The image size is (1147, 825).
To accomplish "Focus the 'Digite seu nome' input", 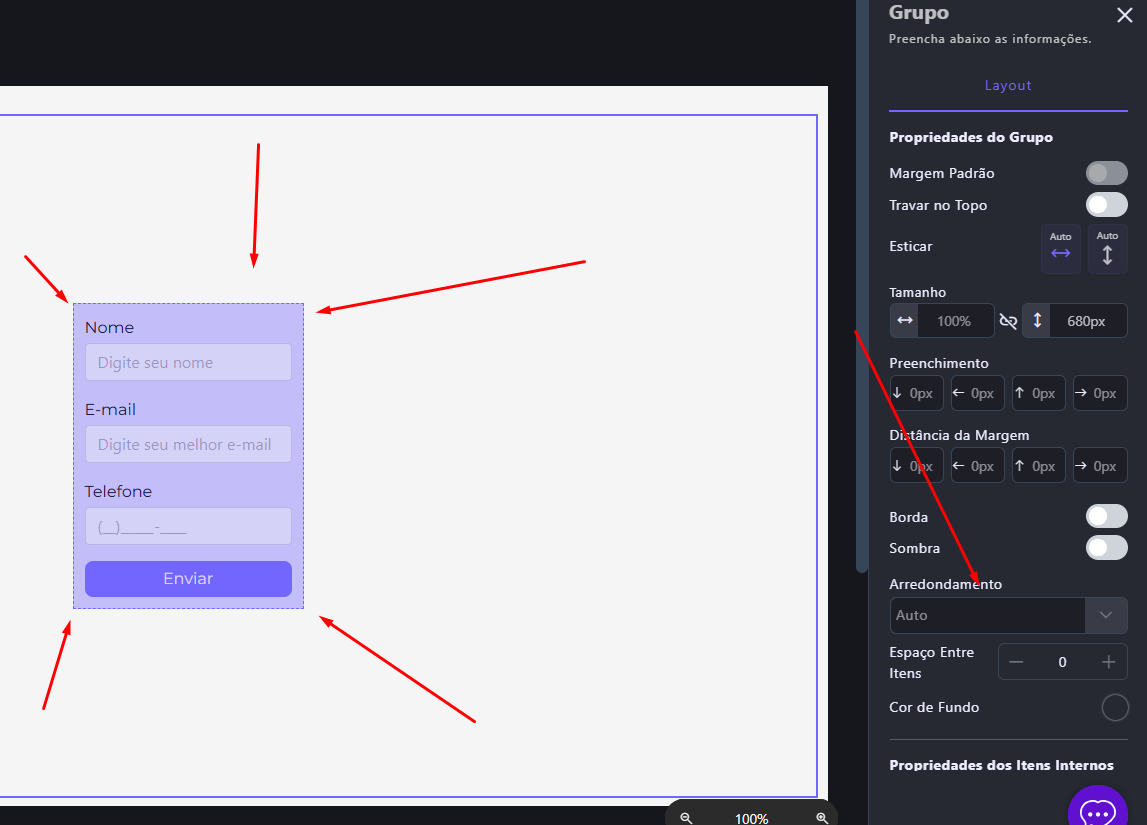I will 188,362.
